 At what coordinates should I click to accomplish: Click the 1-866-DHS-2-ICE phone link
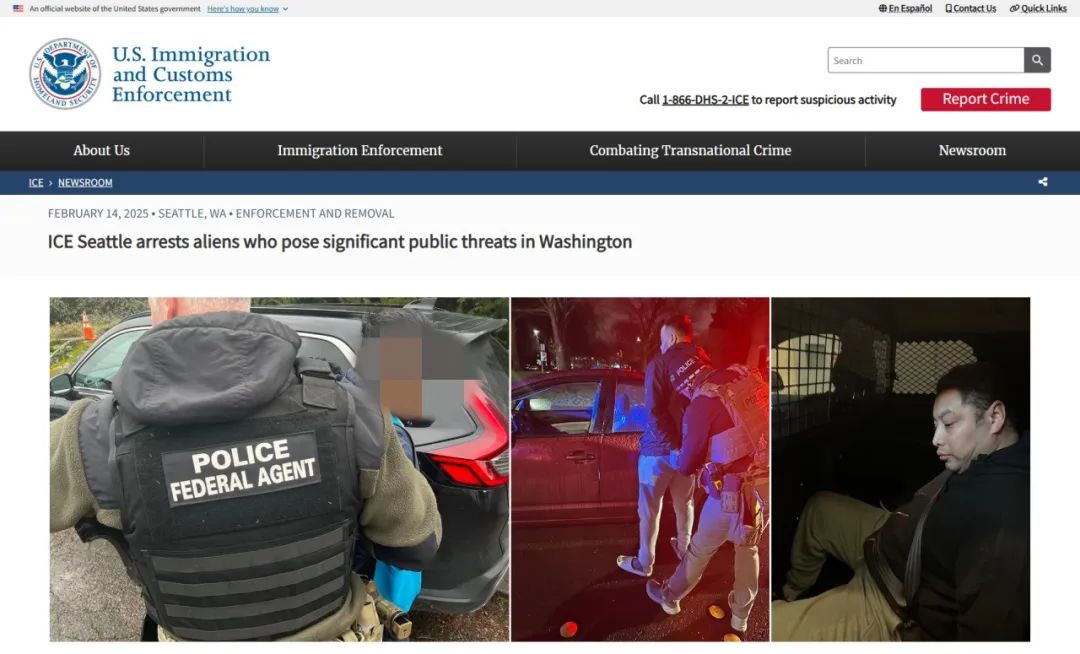(x=705, y=100)
